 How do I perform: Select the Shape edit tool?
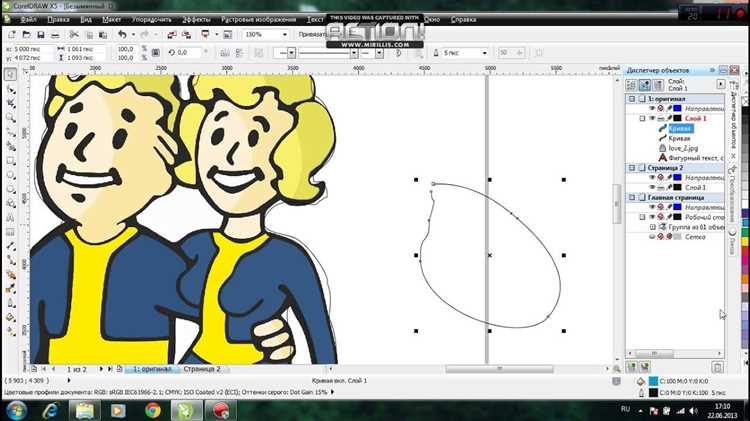[11, 89]
